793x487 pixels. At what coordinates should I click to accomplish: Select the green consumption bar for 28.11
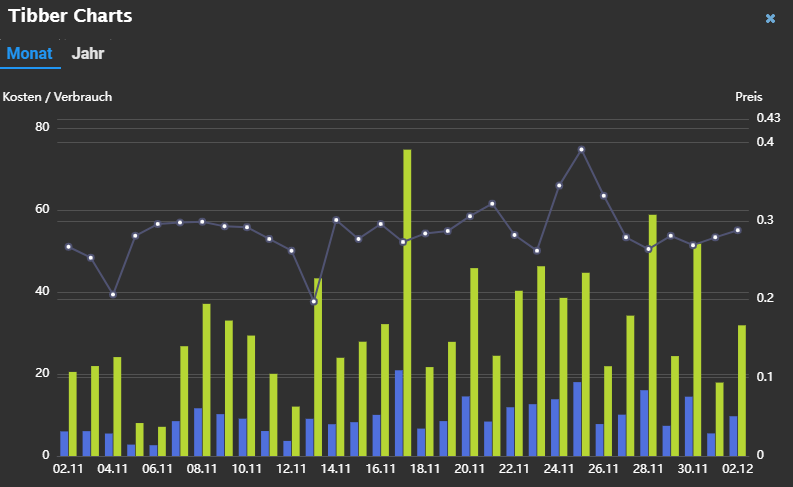tap(652, 335)
